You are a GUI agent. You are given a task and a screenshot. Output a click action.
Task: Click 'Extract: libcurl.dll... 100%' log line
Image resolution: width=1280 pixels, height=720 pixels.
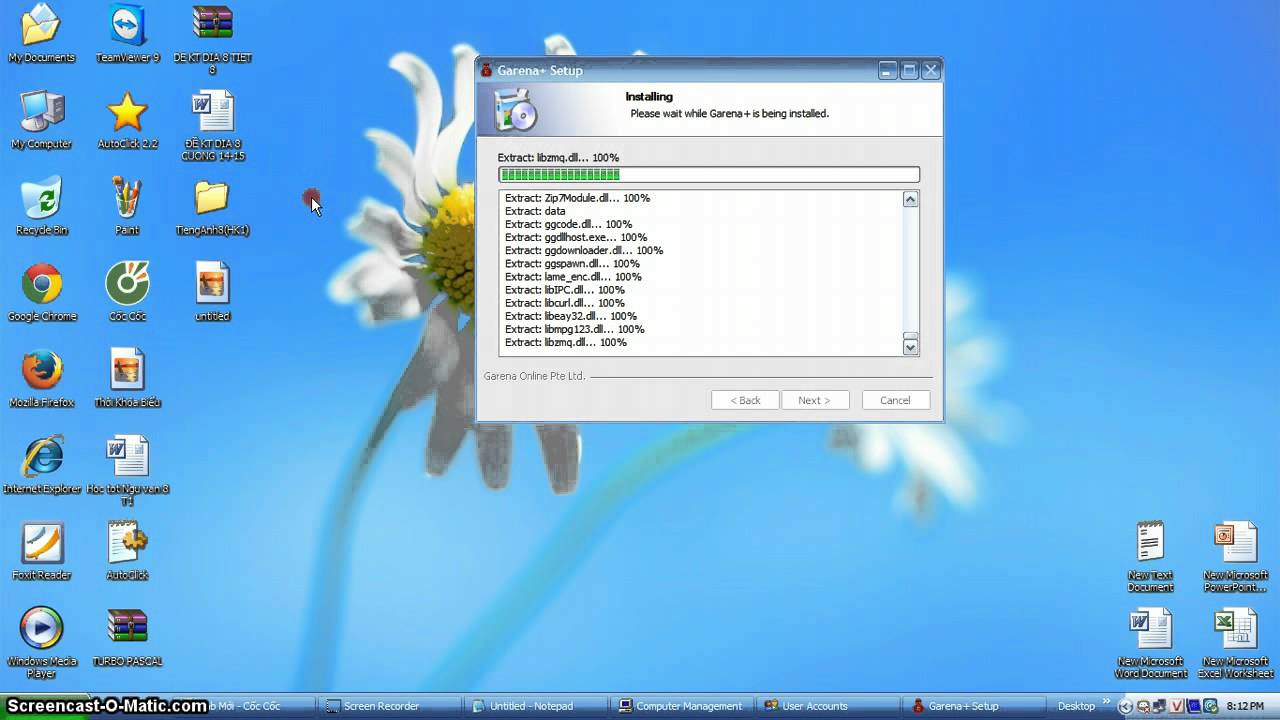click(x=564, y=302)
